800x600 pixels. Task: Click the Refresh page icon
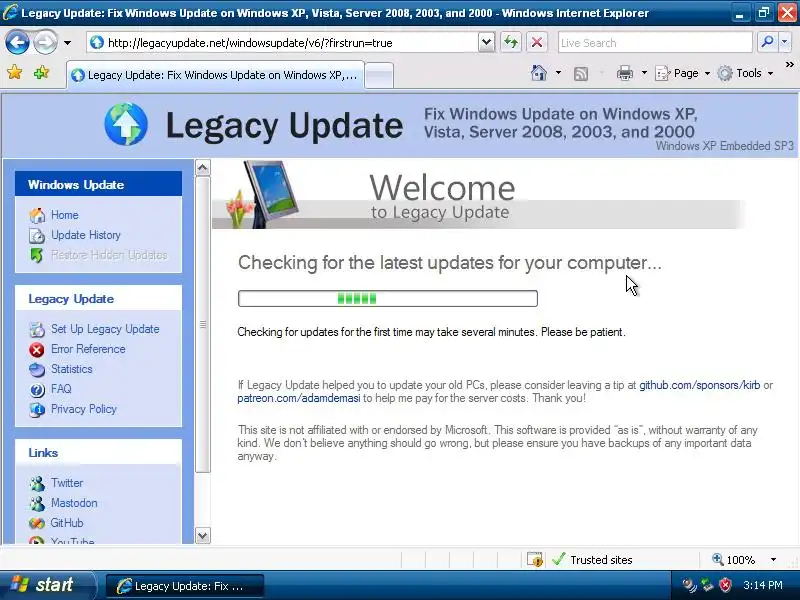pos(511,42)
